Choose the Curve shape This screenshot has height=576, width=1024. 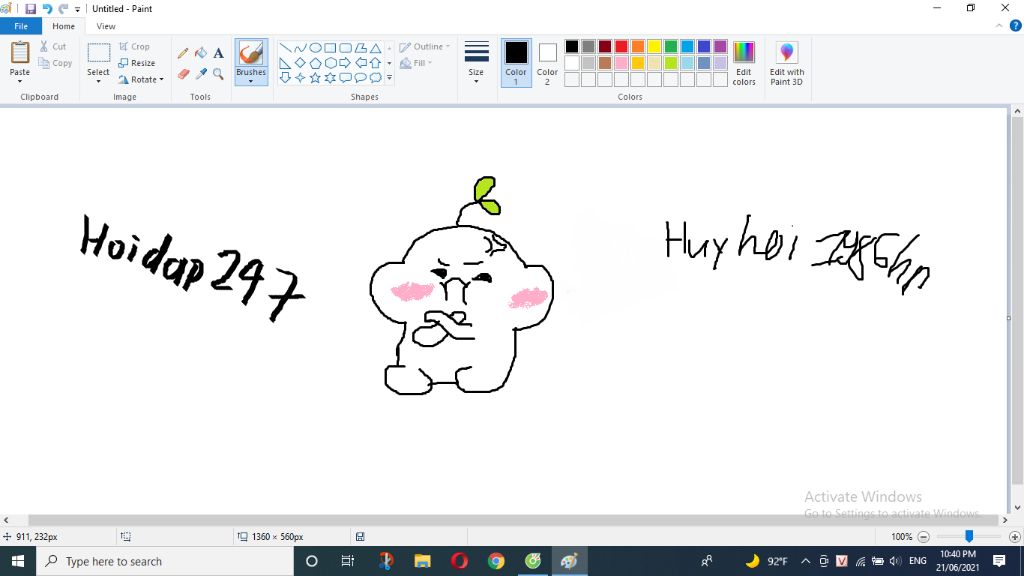click(300, 48)
